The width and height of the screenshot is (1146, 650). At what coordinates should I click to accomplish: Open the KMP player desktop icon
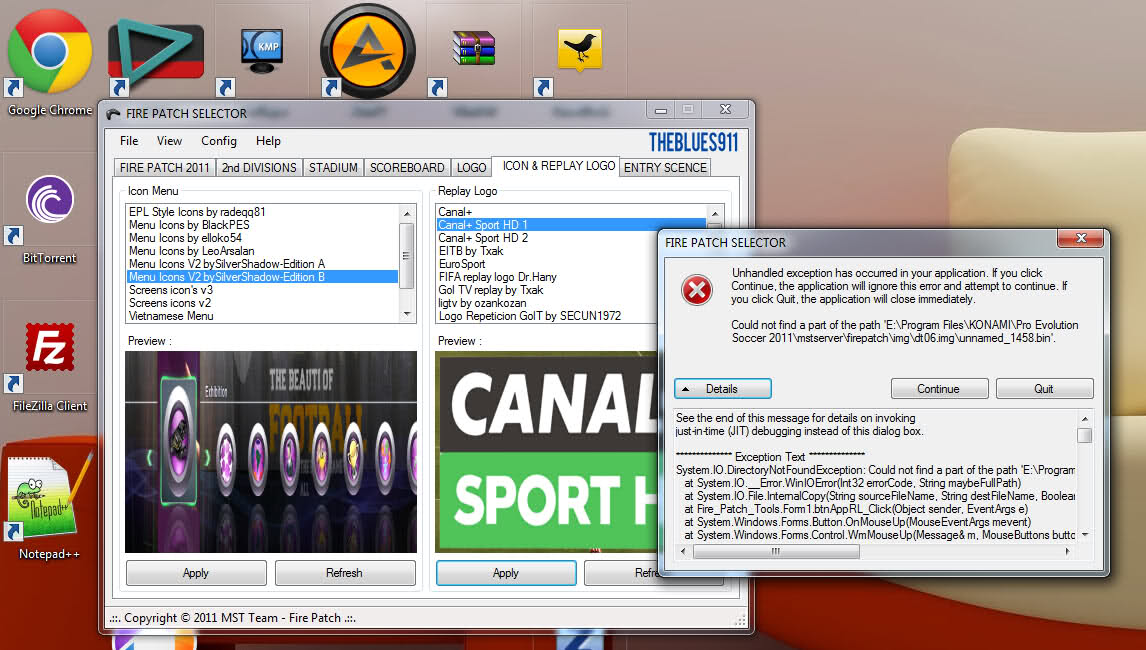(x=262, y=50)
